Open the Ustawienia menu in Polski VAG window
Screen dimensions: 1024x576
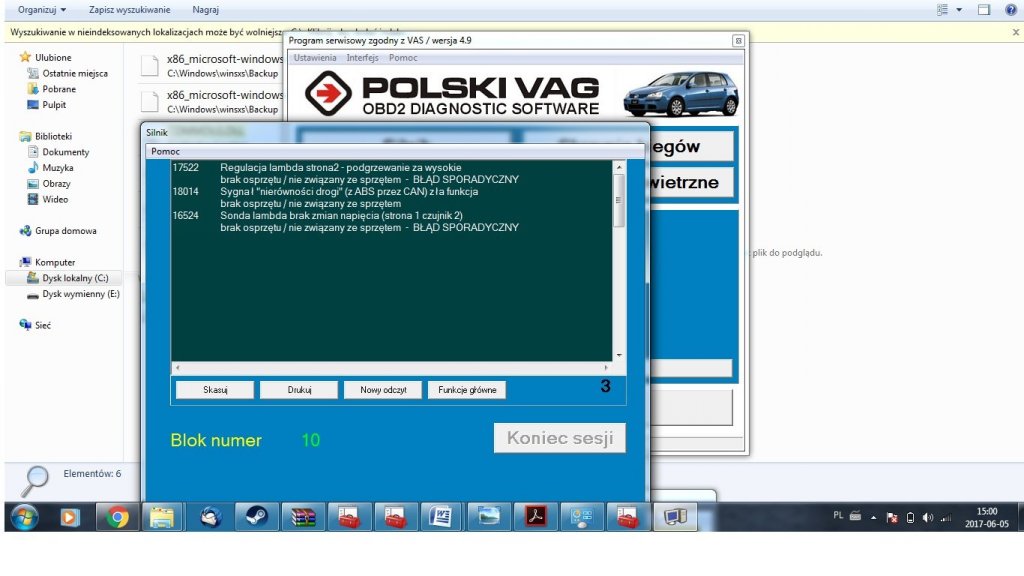315,57
